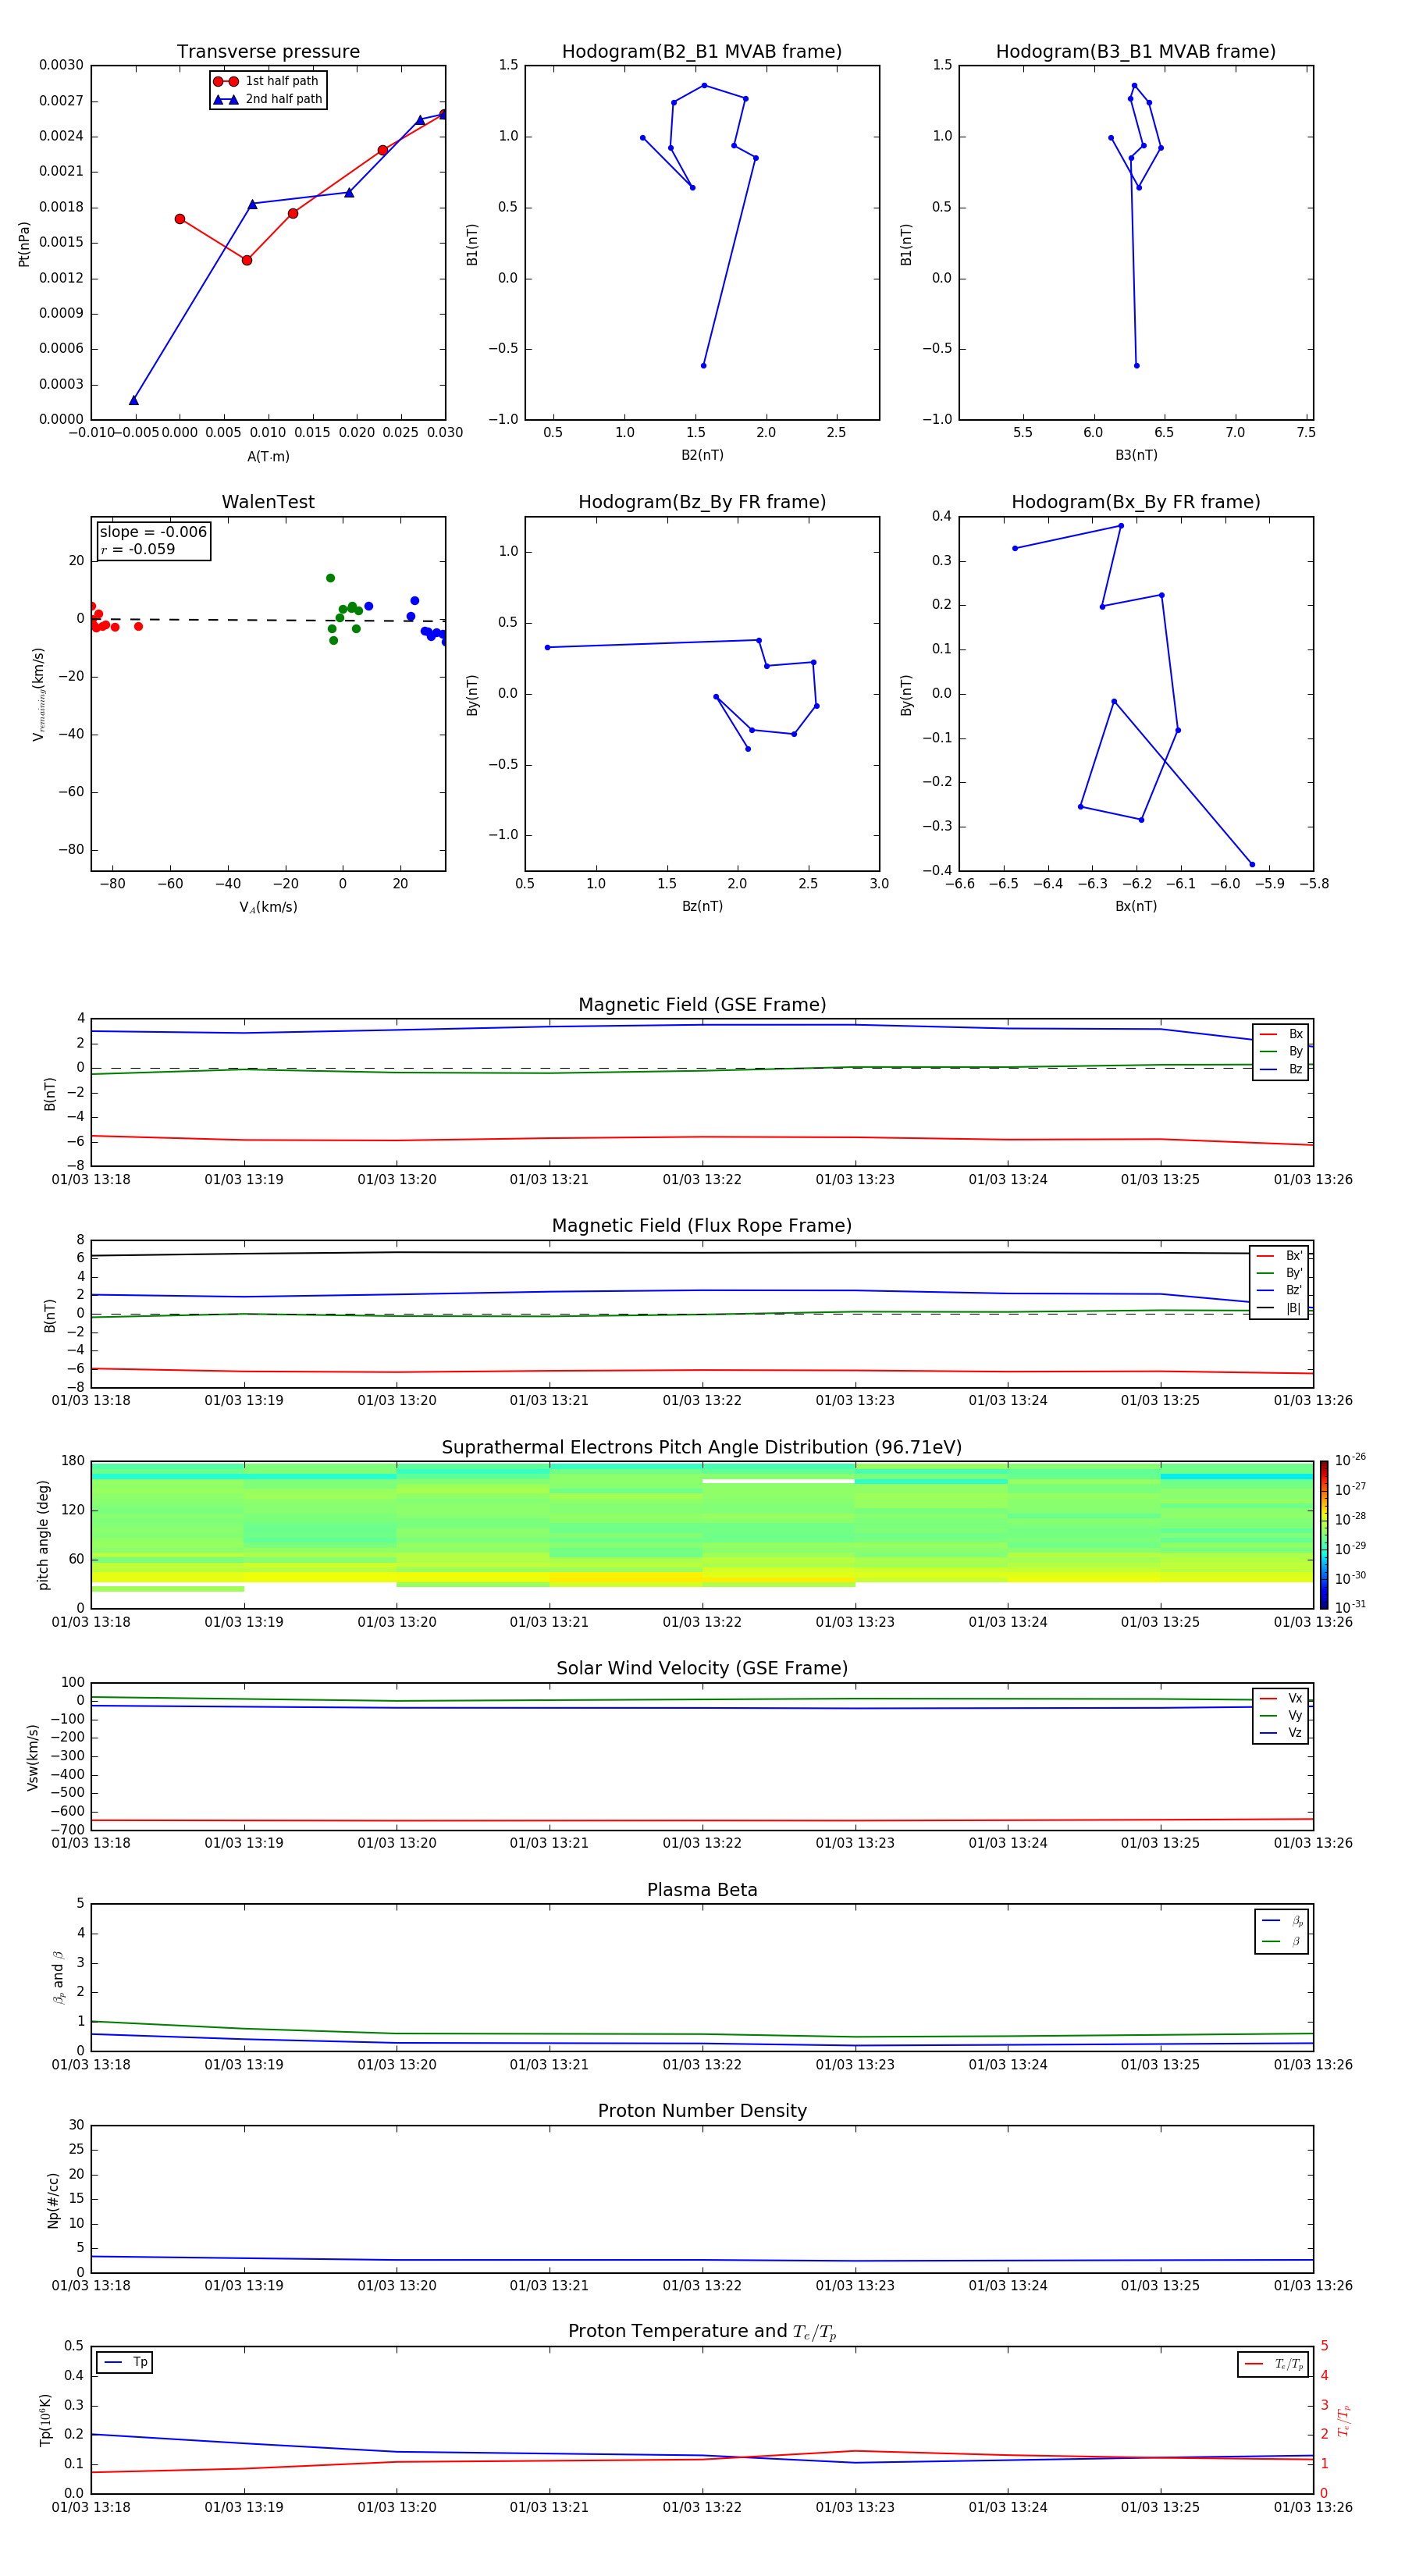Click the 'r = -0.059' annotation
1405x2576 pixels.
click(138, 549)
